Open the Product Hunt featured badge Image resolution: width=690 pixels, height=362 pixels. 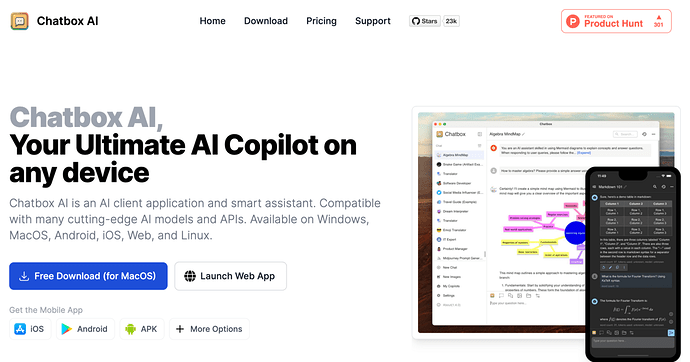tap(616, 21)
